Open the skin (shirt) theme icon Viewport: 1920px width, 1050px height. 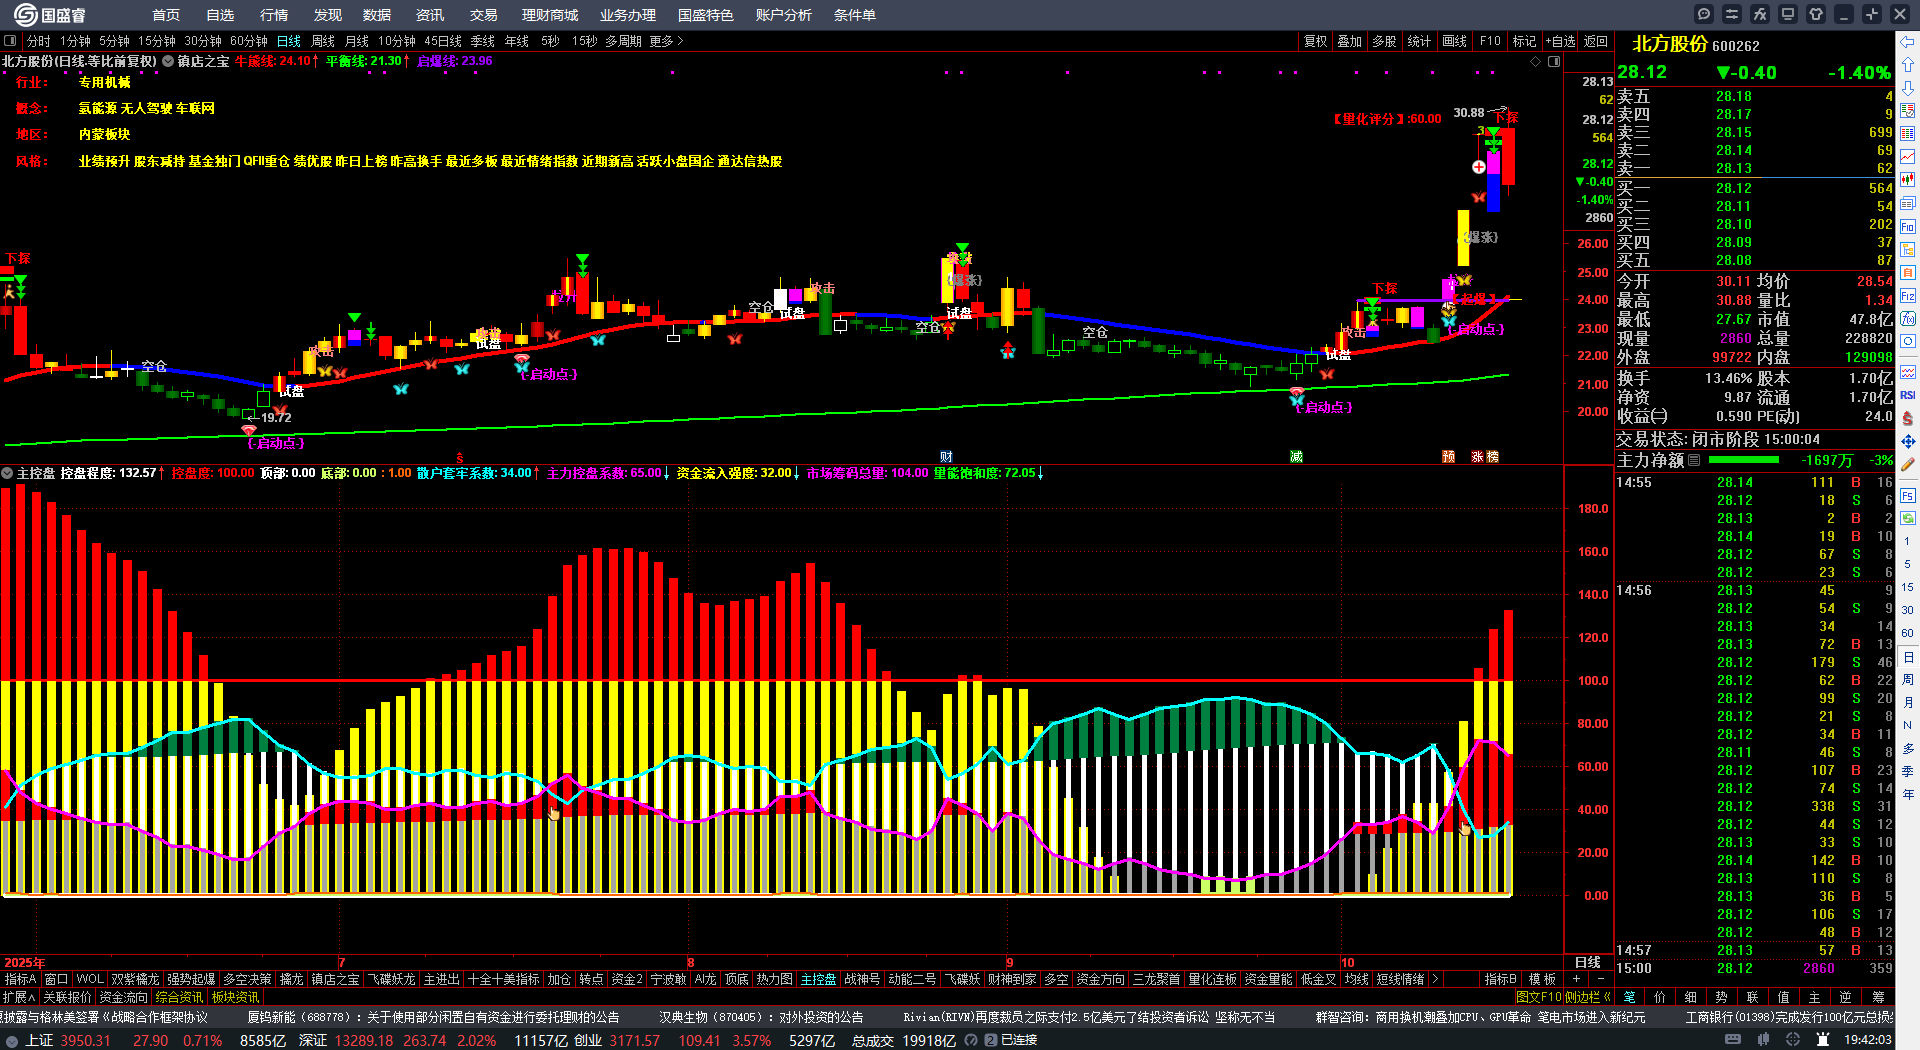(x=1816, y=14)
